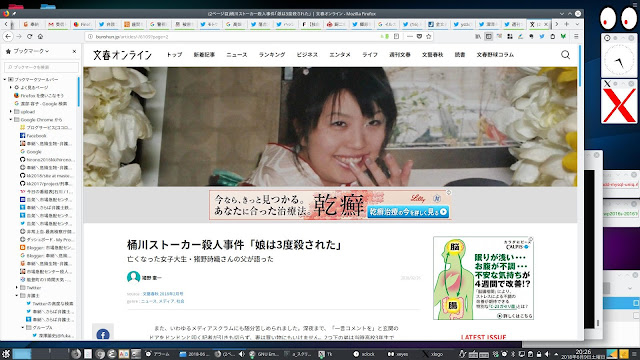The image size is (640, 360).
Task: Open the エンタメ menu item
Action: click(340, 55)
